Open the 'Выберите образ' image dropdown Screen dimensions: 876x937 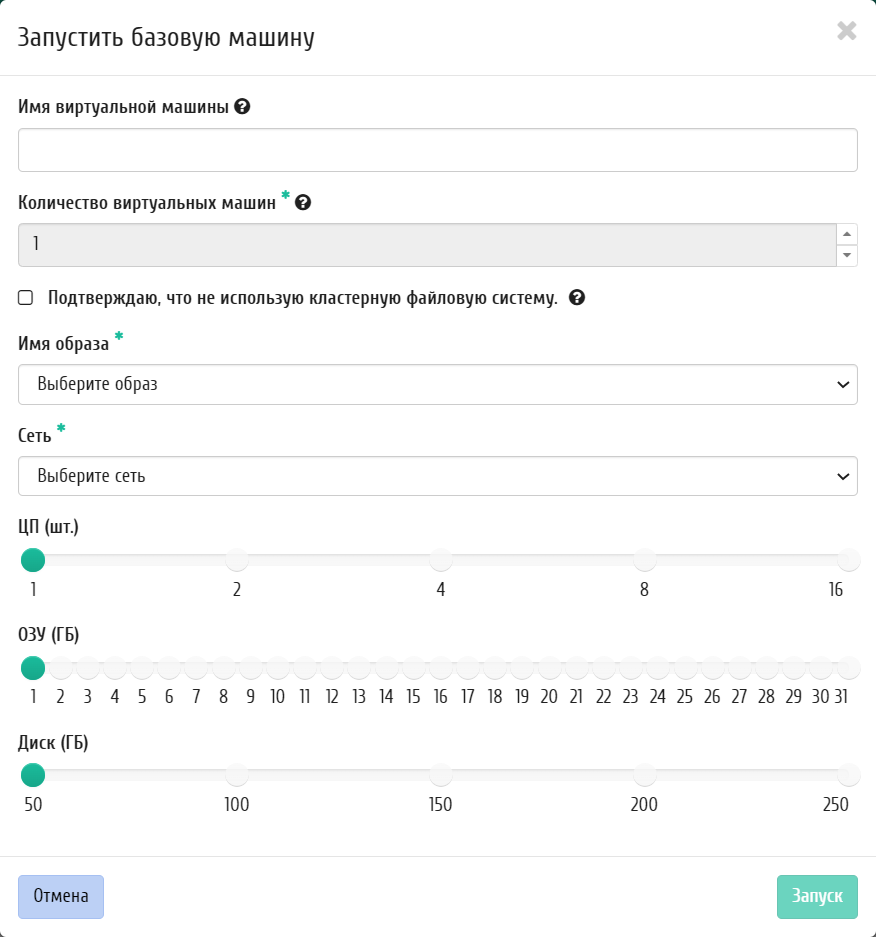[x=438, y=384]
